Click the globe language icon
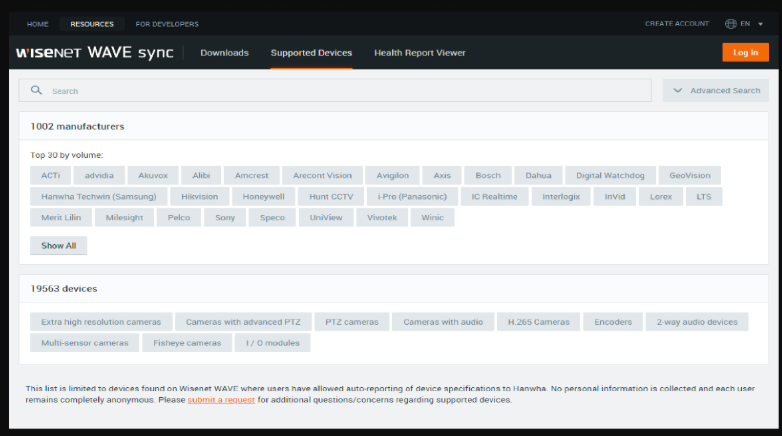Viewport: 782px width, 436px height. coord(731,23)
